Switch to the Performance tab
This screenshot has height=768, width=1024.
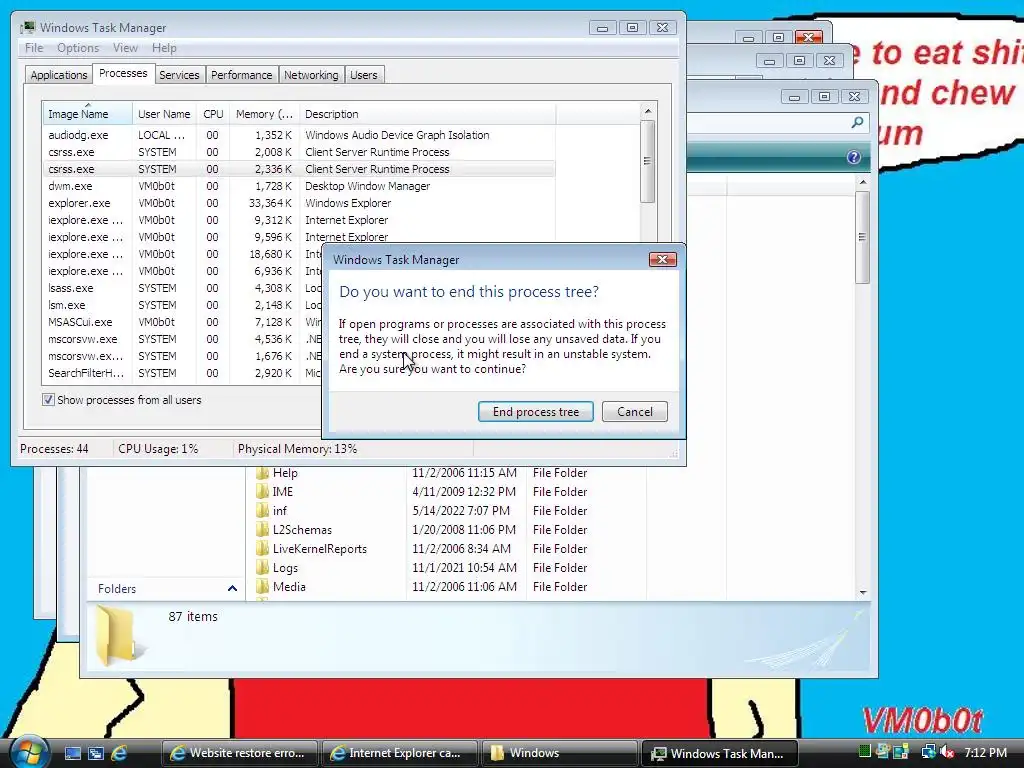tap(242, 75)
